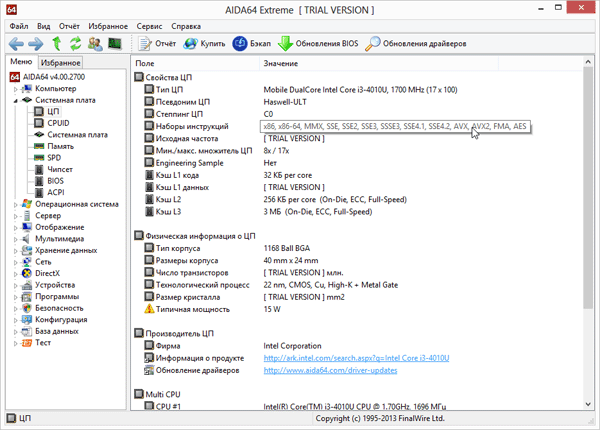Select the Haswell-ULT value

click(285, 102)
